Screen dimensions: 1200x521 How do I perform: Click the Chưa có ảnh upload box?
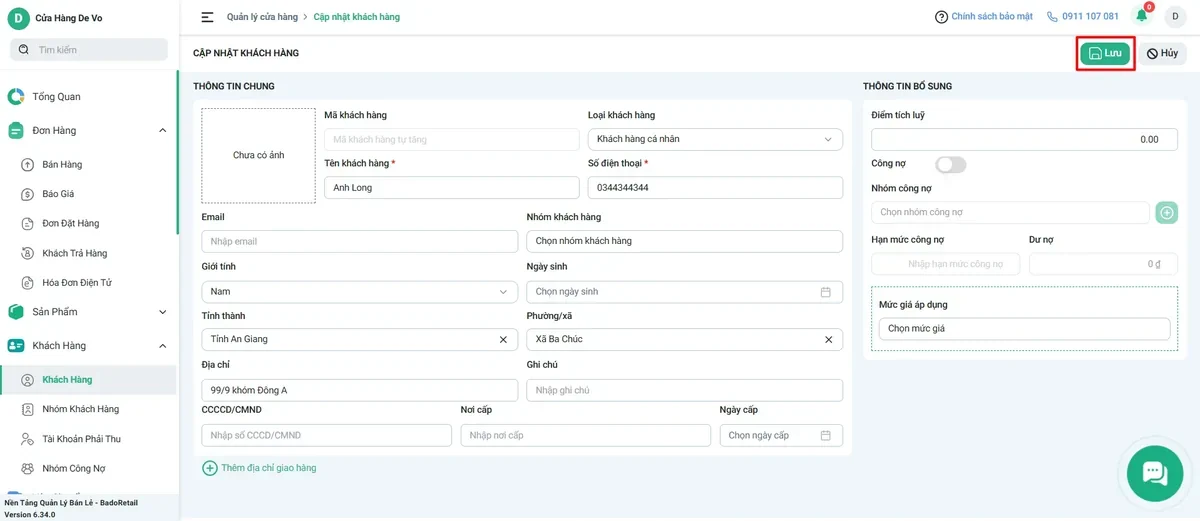pos(259,156)
